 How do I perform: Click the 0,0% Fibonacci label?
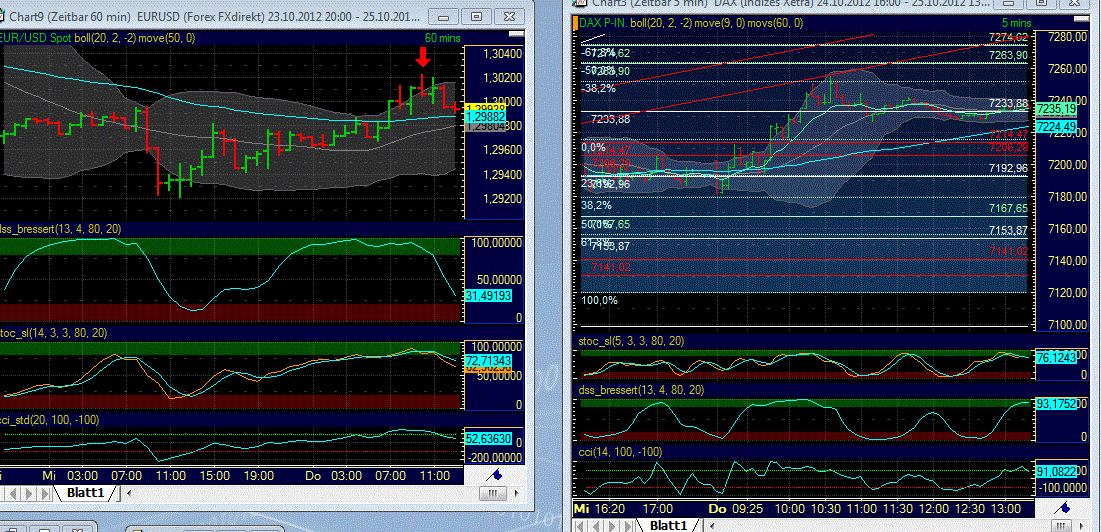[x=593, y=147]
